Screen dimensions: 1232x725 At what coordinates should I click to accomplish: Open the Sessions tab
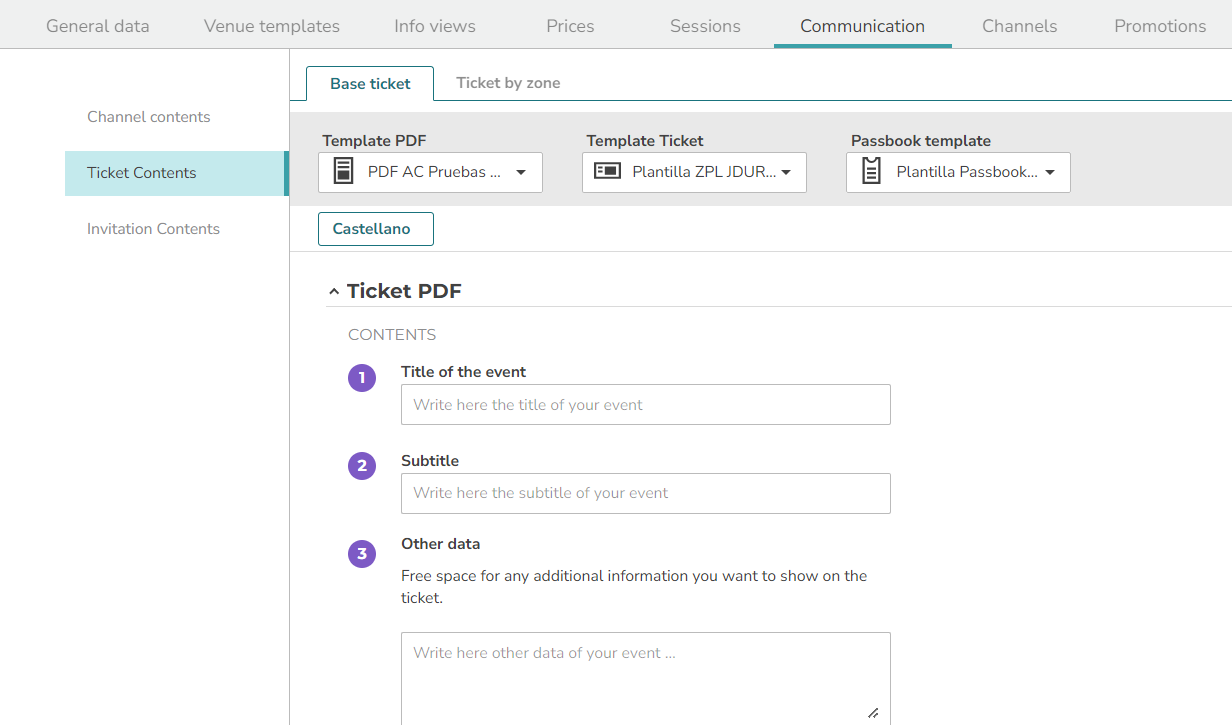705,26
